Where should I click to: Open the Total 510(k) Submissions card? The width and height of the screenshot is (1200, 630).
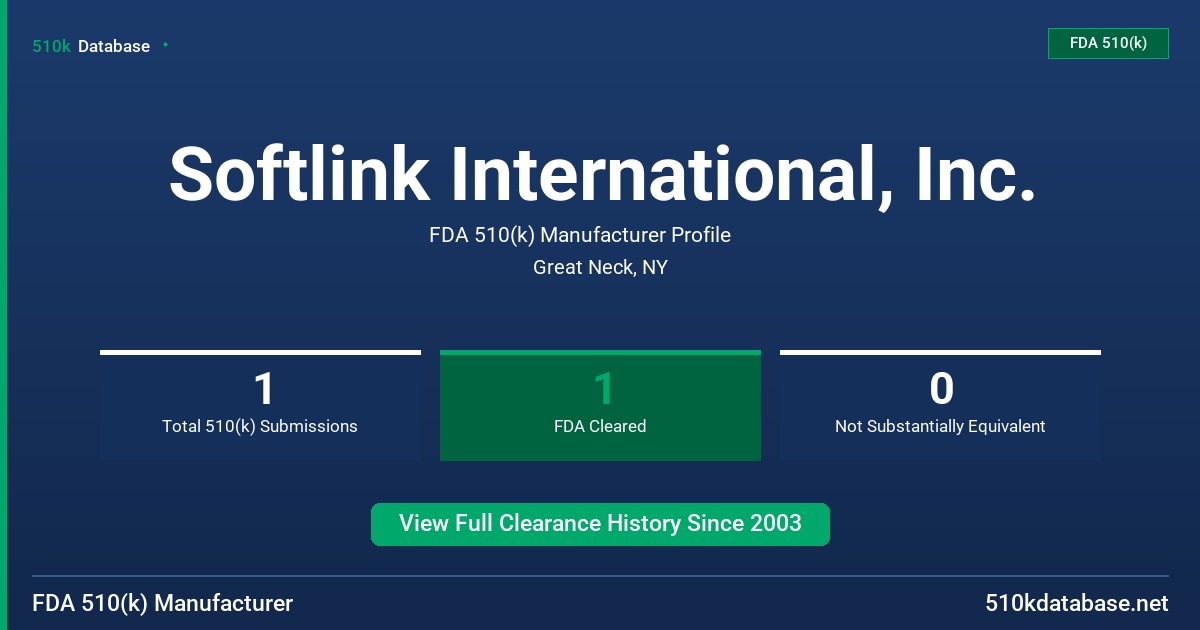point(260,405)
